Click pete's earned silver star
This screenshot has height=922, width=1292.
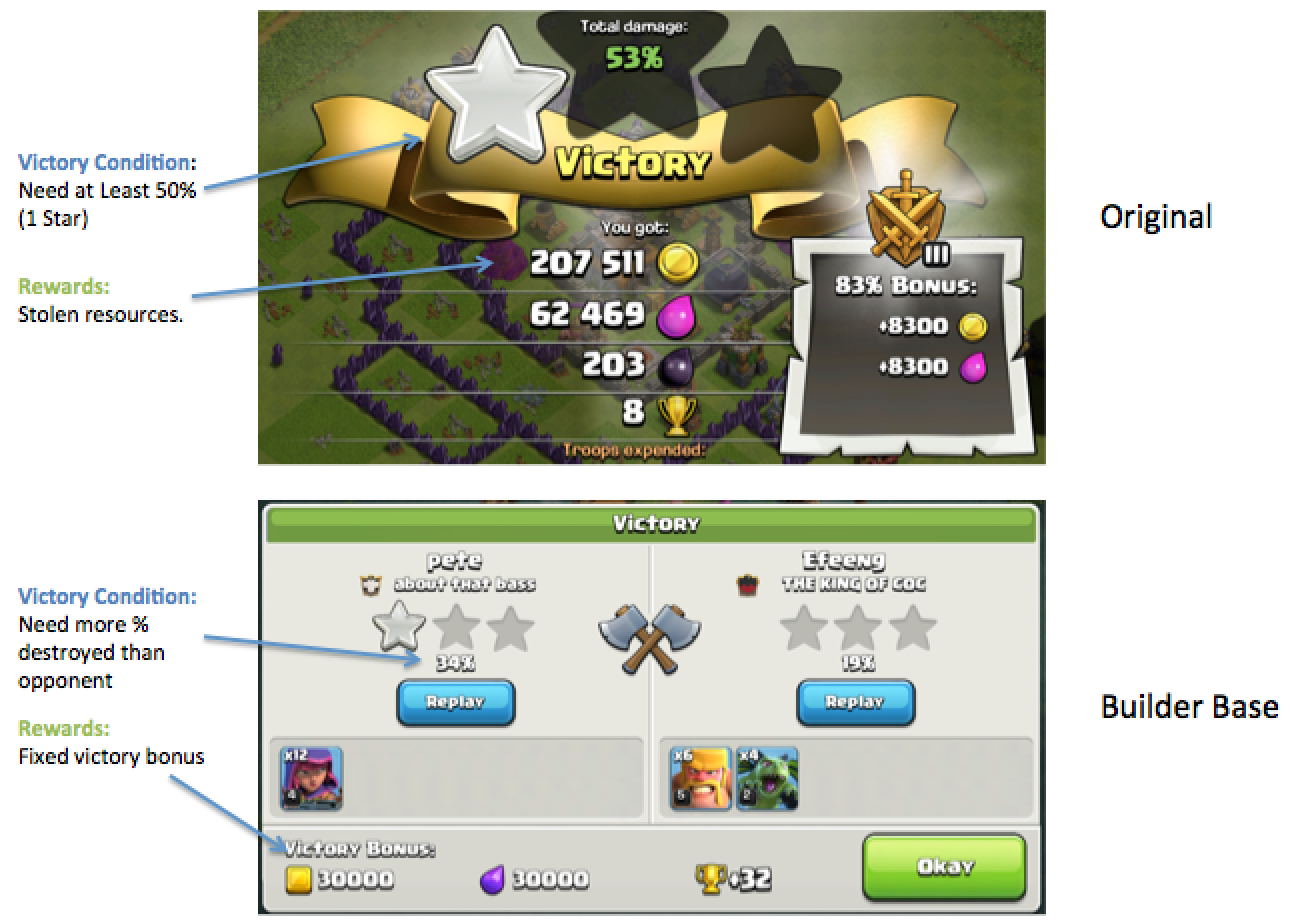tap(399, 628)
